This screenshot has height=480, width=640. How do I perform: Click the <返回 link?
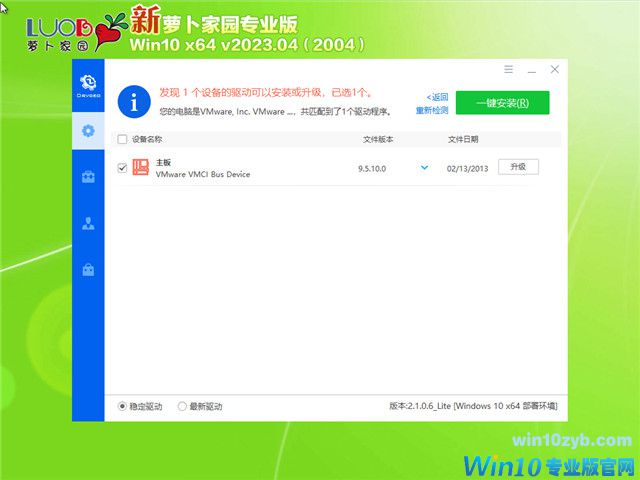(437, 96)
